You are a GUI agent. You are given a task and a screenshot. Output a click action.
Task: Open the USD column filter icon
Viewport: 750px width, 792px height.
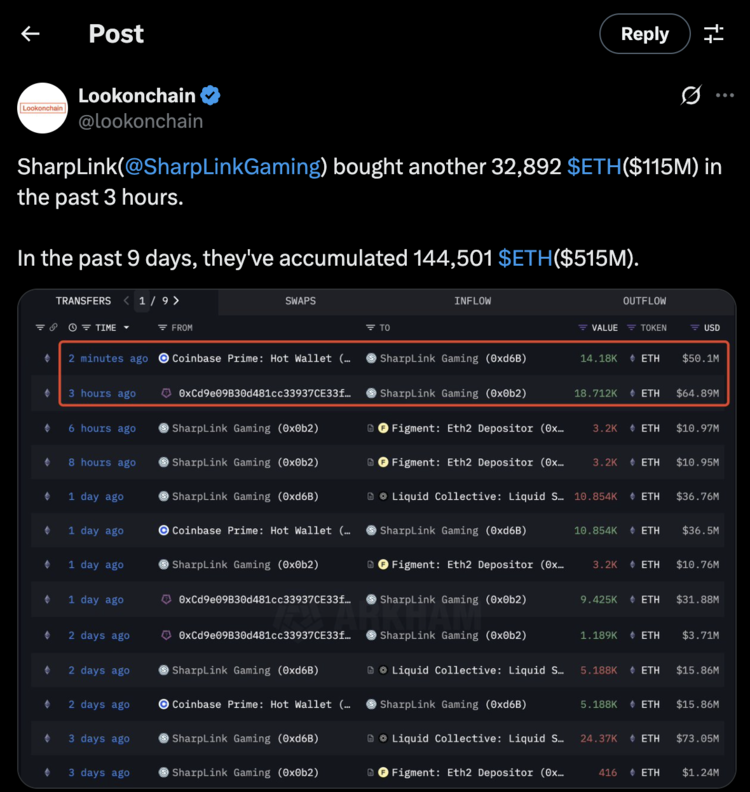(695, 328)
